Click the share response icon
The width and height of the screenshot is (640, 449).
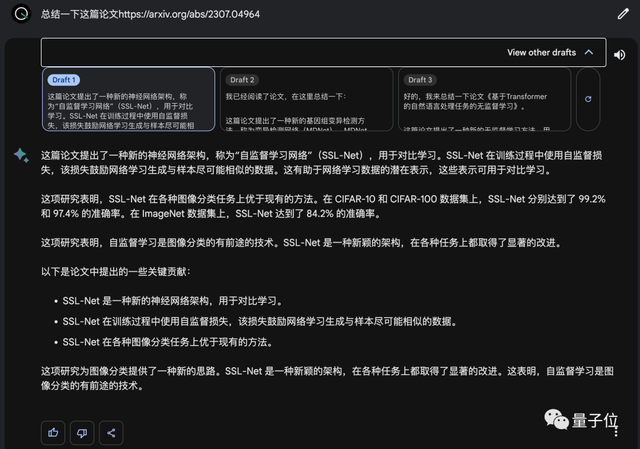point(111,432)
